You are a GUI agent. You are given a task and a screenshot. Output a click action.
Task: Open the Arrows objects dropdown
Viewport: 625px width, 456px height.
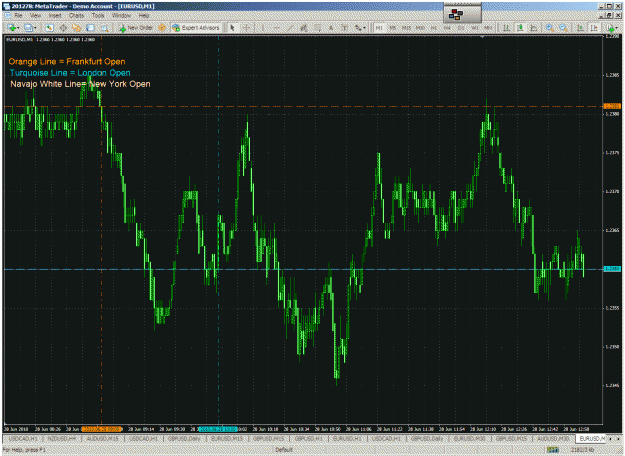click(x=360, y=28)
